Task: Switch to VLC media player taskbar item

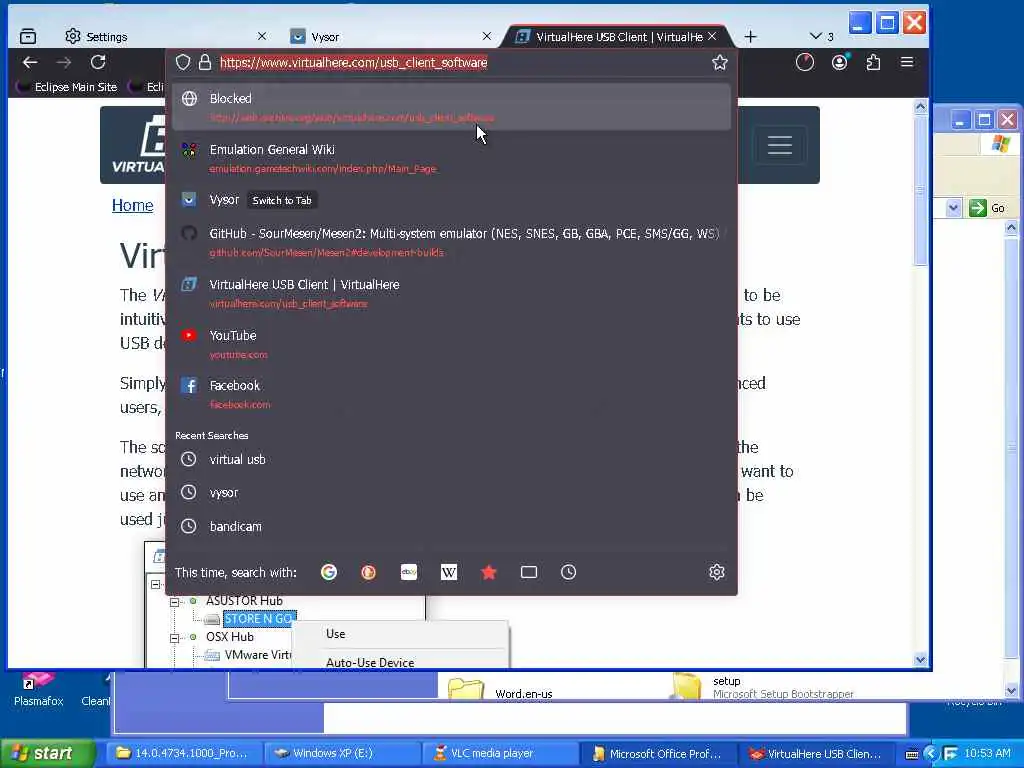Action: (500, 754)
